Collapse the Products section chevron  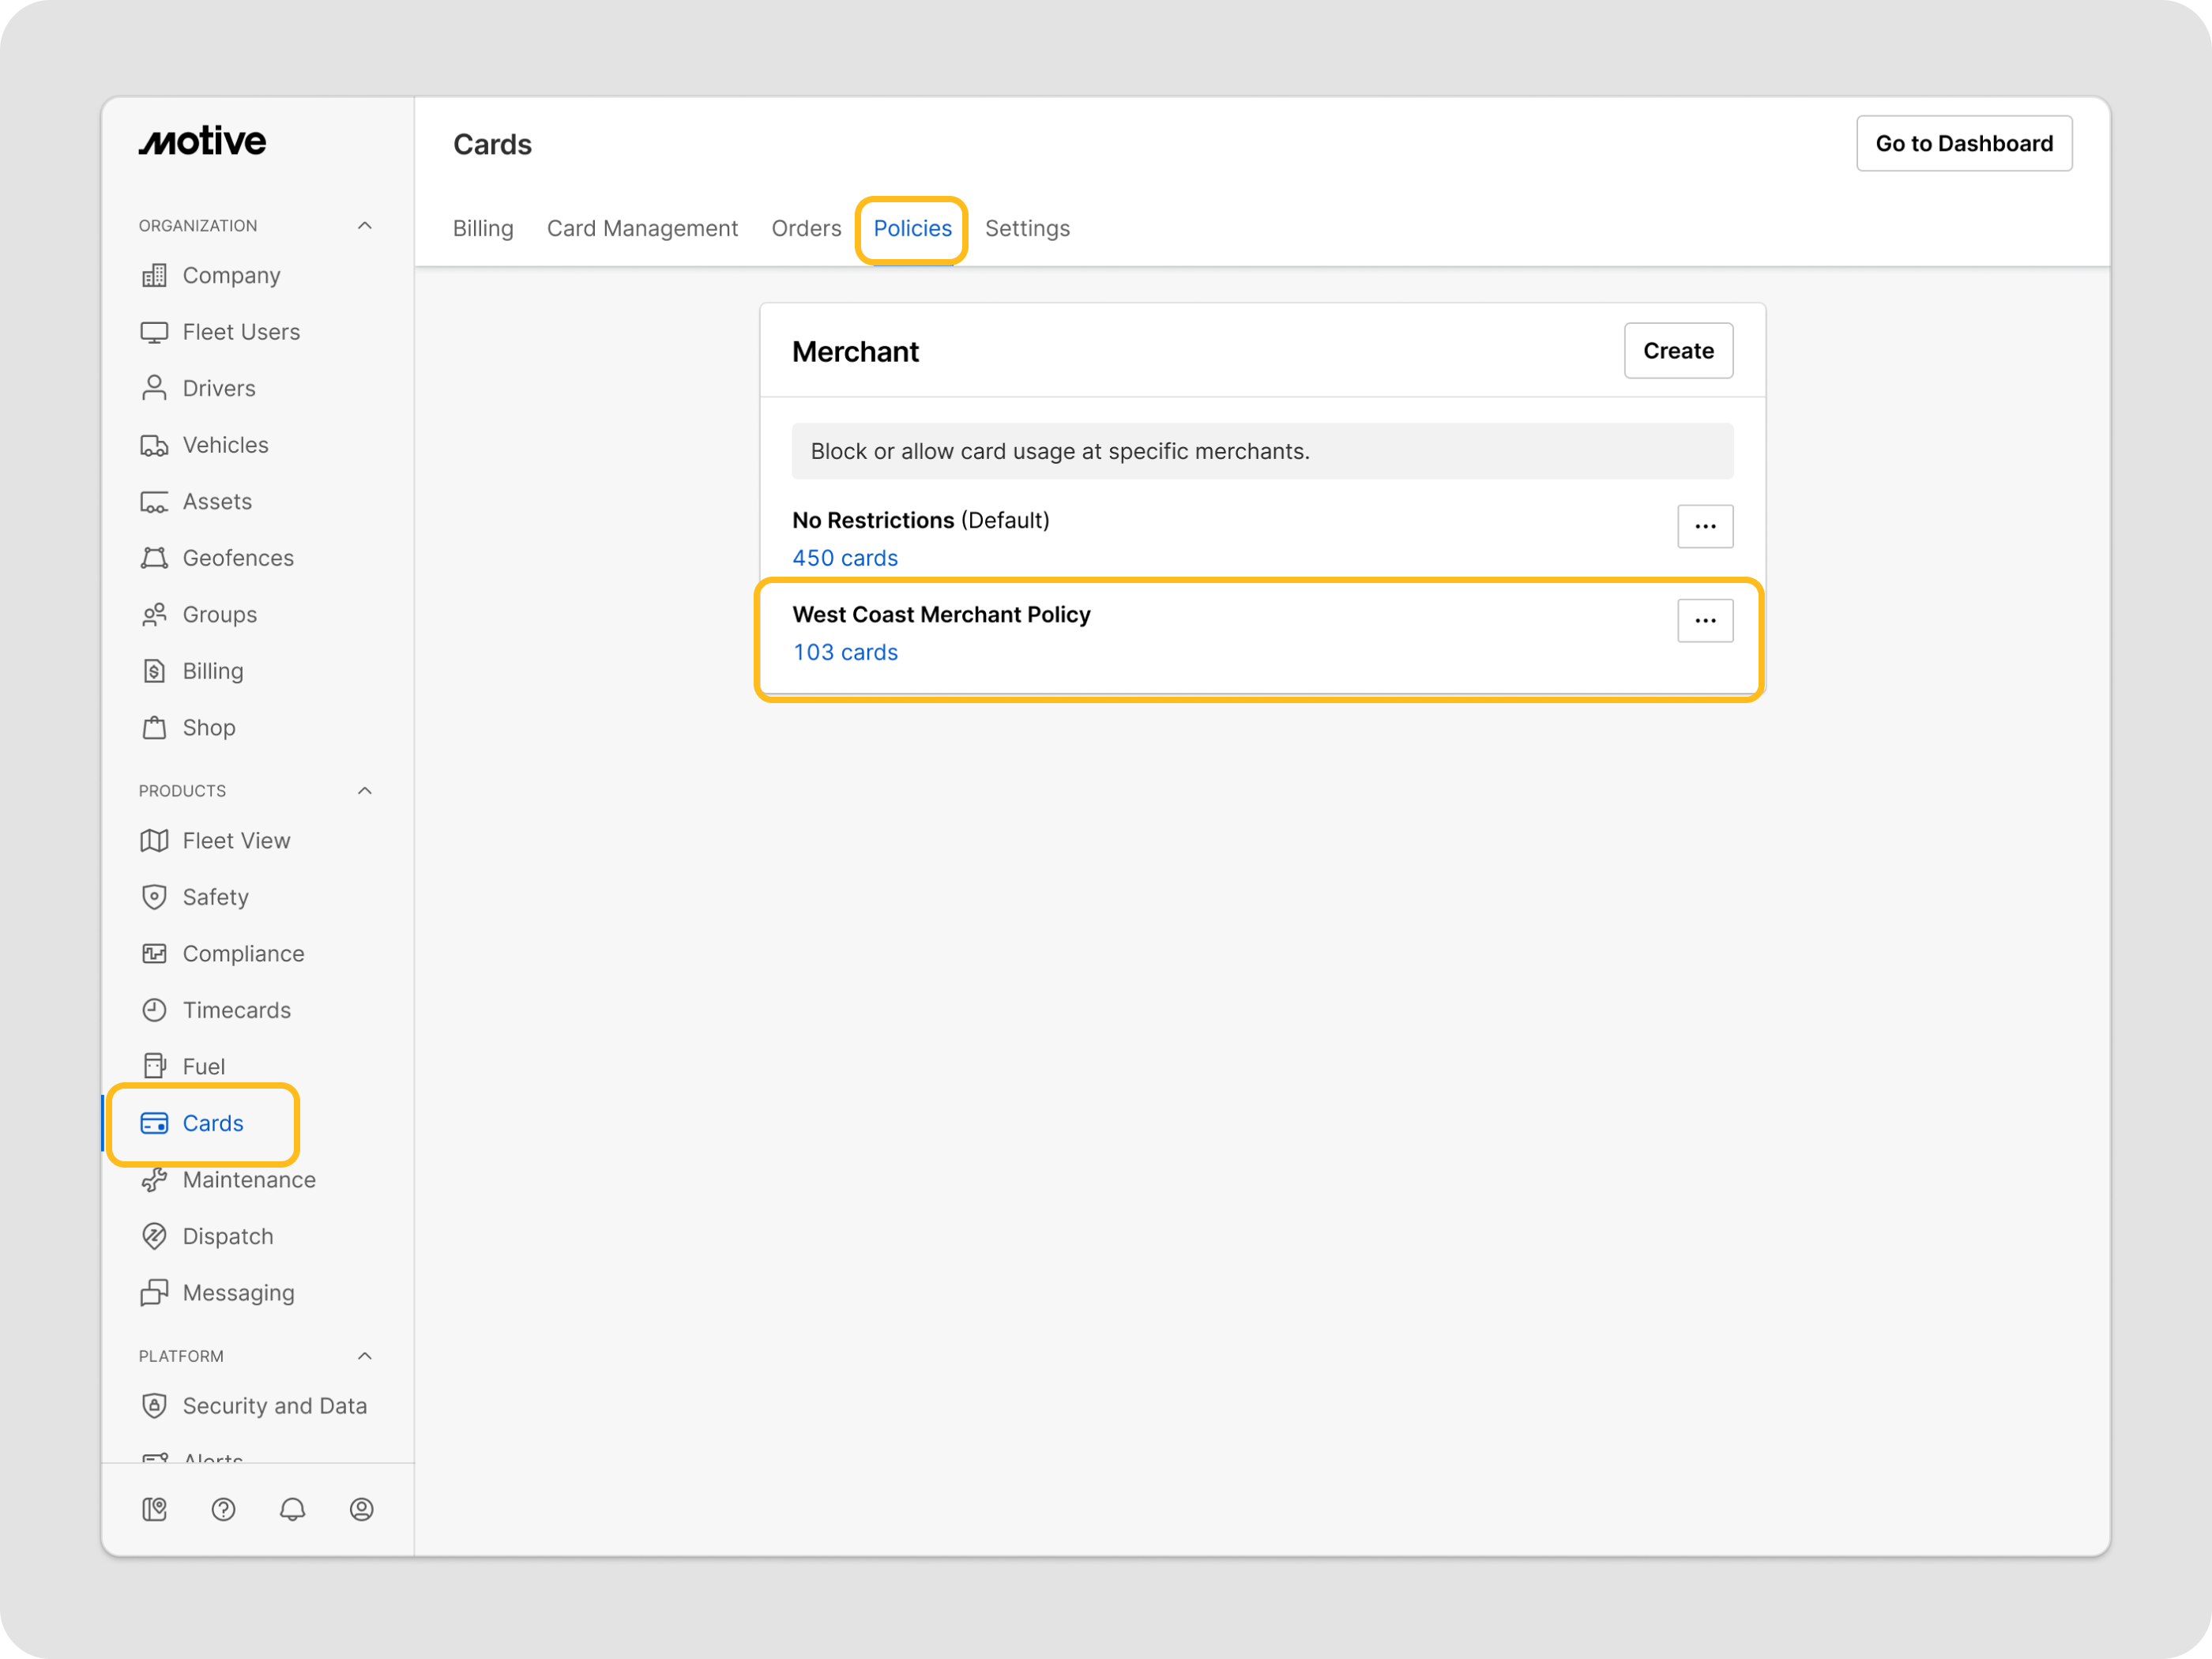(x=365, y=791)
